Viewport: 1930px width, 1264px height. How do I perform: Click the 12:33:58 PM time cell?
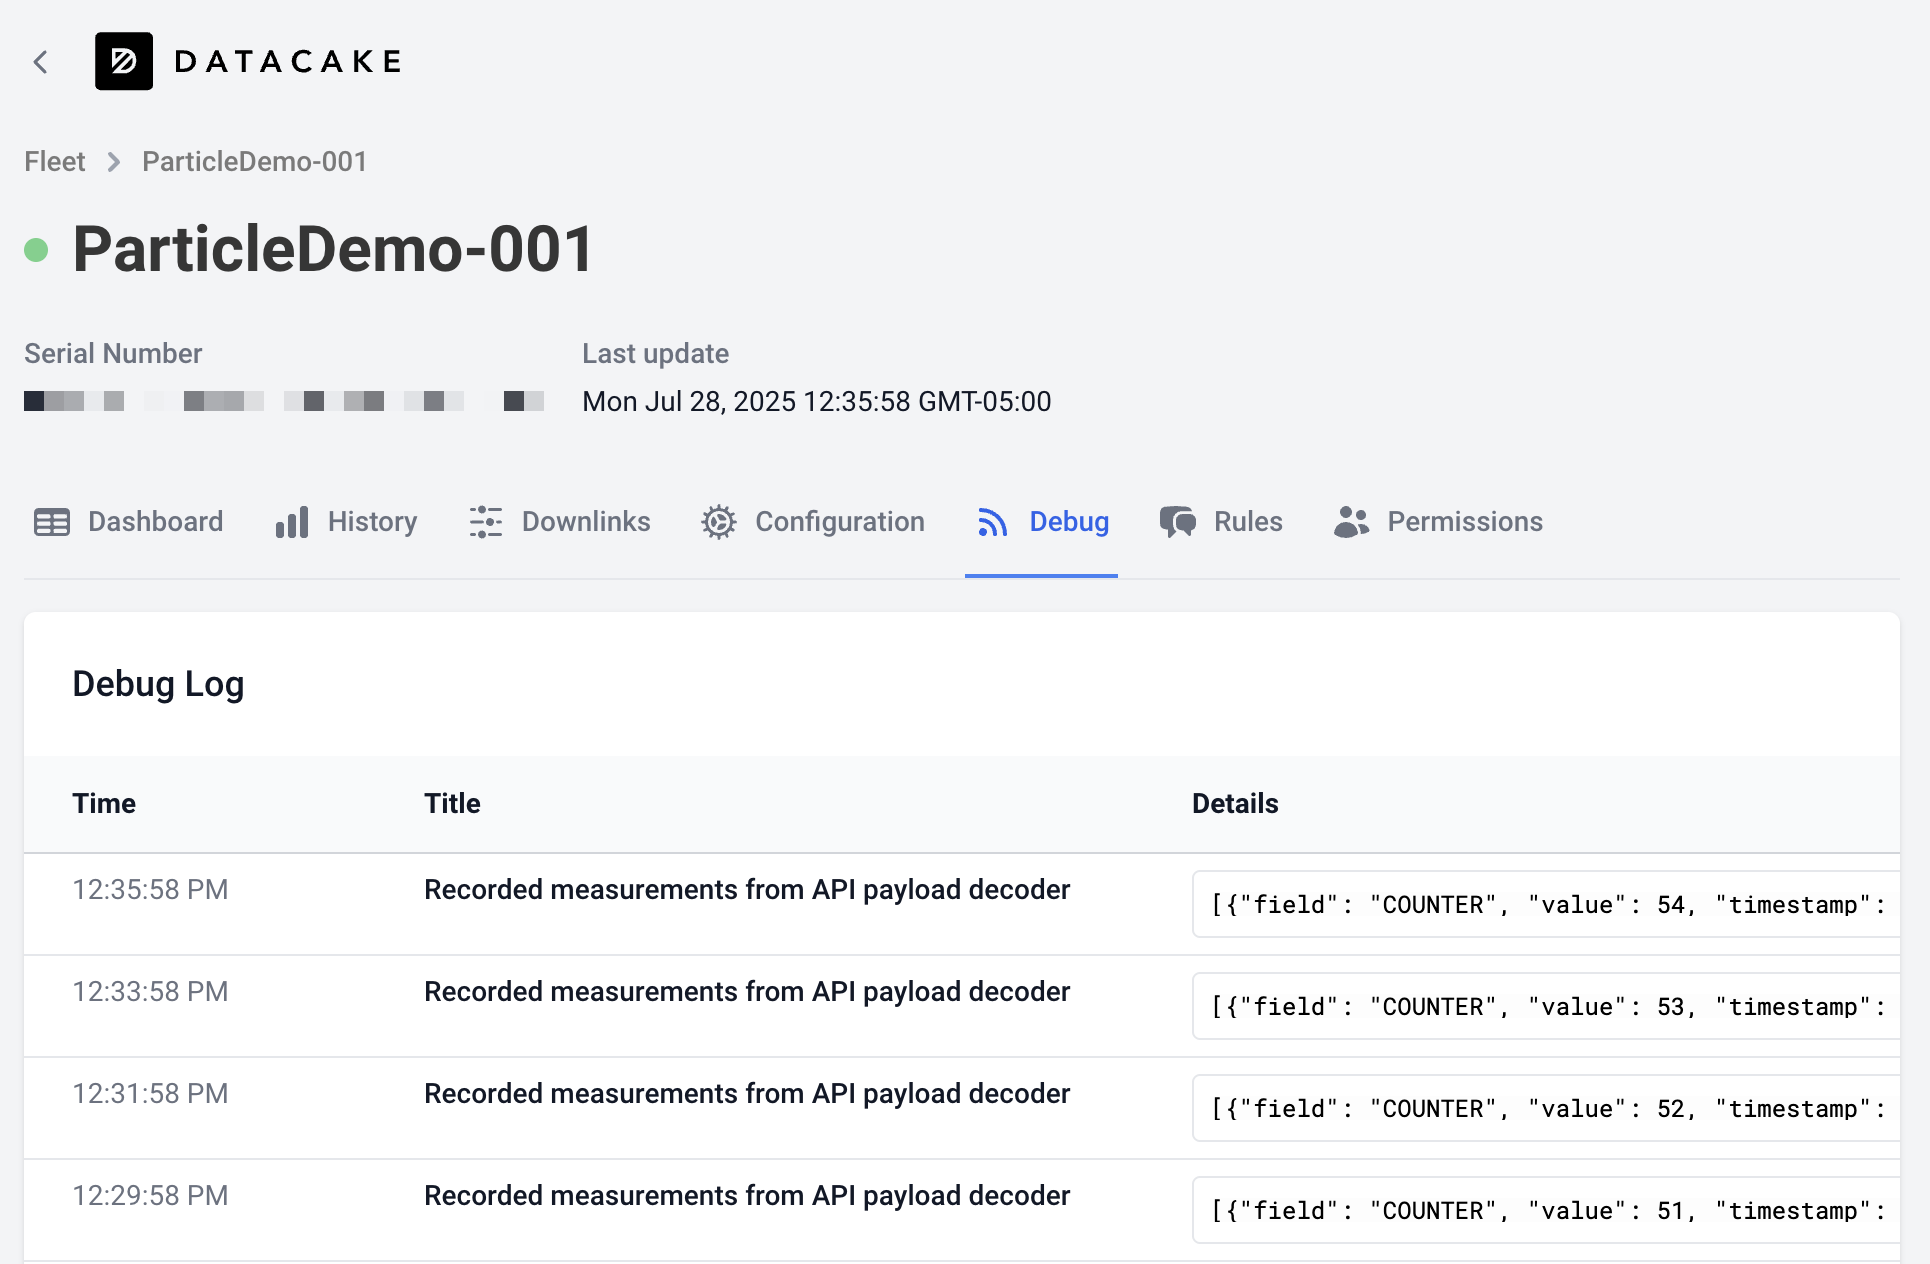click(x=150, y=991)
